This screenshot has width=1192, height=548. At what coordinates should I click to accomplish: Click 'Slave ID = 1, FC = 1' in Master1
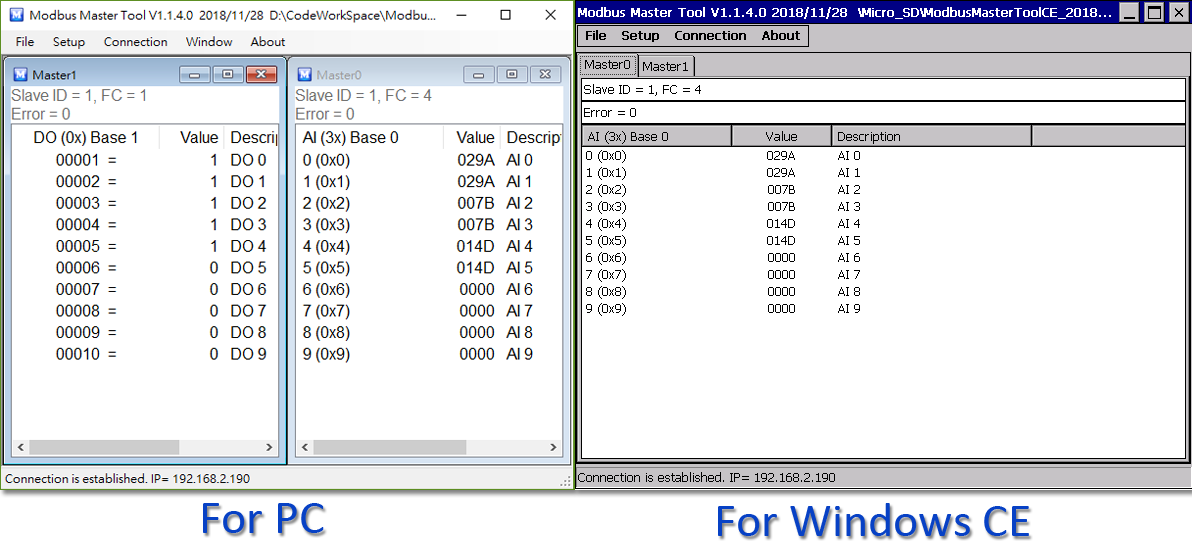(79, 96)
